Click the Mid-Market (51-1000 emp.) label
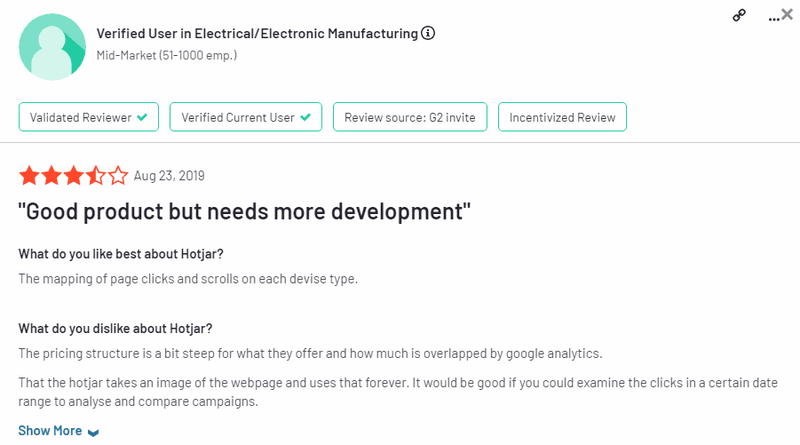Viewport: 800px width, 445px height. tap(166, 55)
